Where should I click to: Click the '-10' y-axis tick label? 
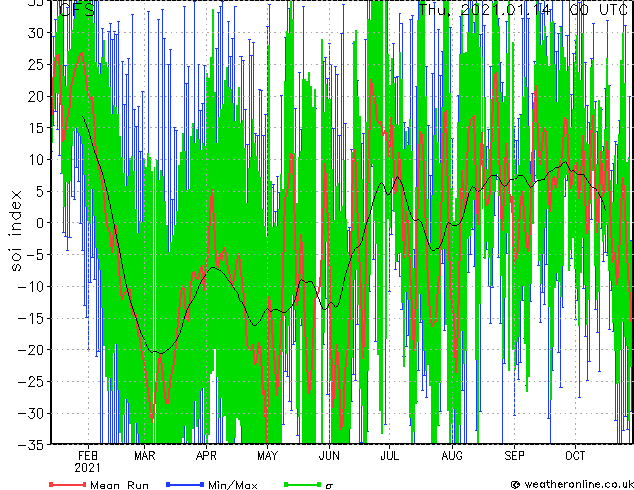pos(31,286)
